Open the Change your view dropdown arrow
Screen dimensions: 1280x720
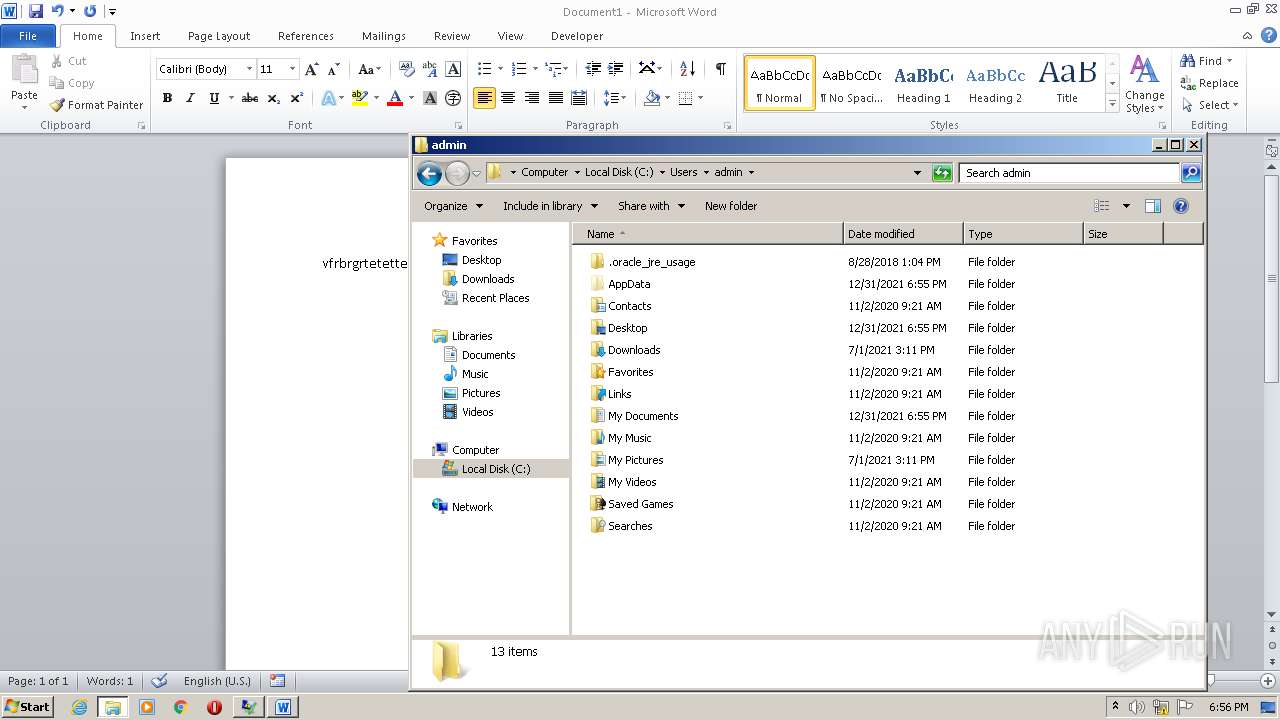coord(1126,206)
